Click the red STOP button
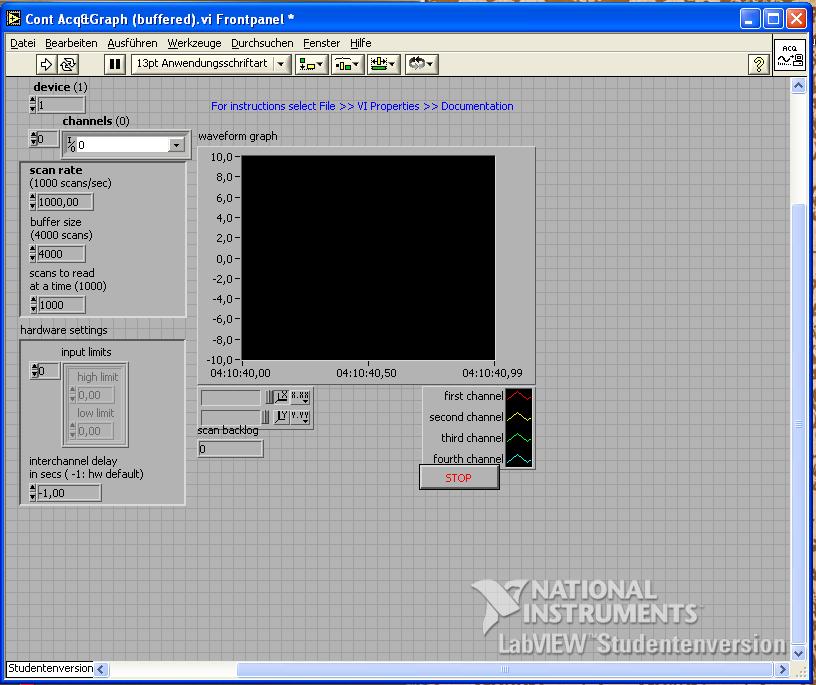816x685 pixels. point(459,478)
